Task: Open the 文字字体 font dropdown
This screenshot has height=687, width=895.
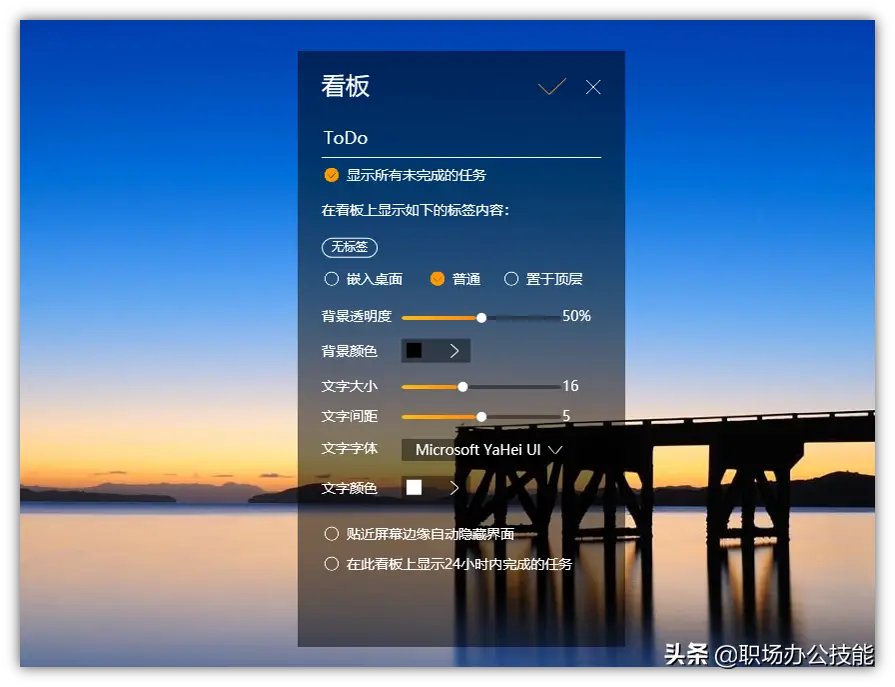Action: [556, 450]
